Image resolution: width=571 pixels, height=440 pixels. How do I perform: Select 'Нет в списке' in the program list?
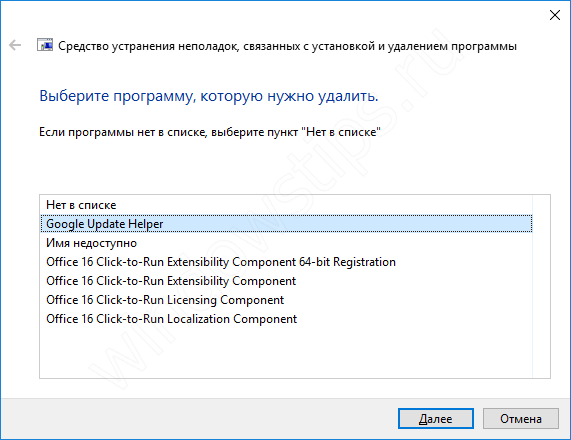[x=286, y=205]
